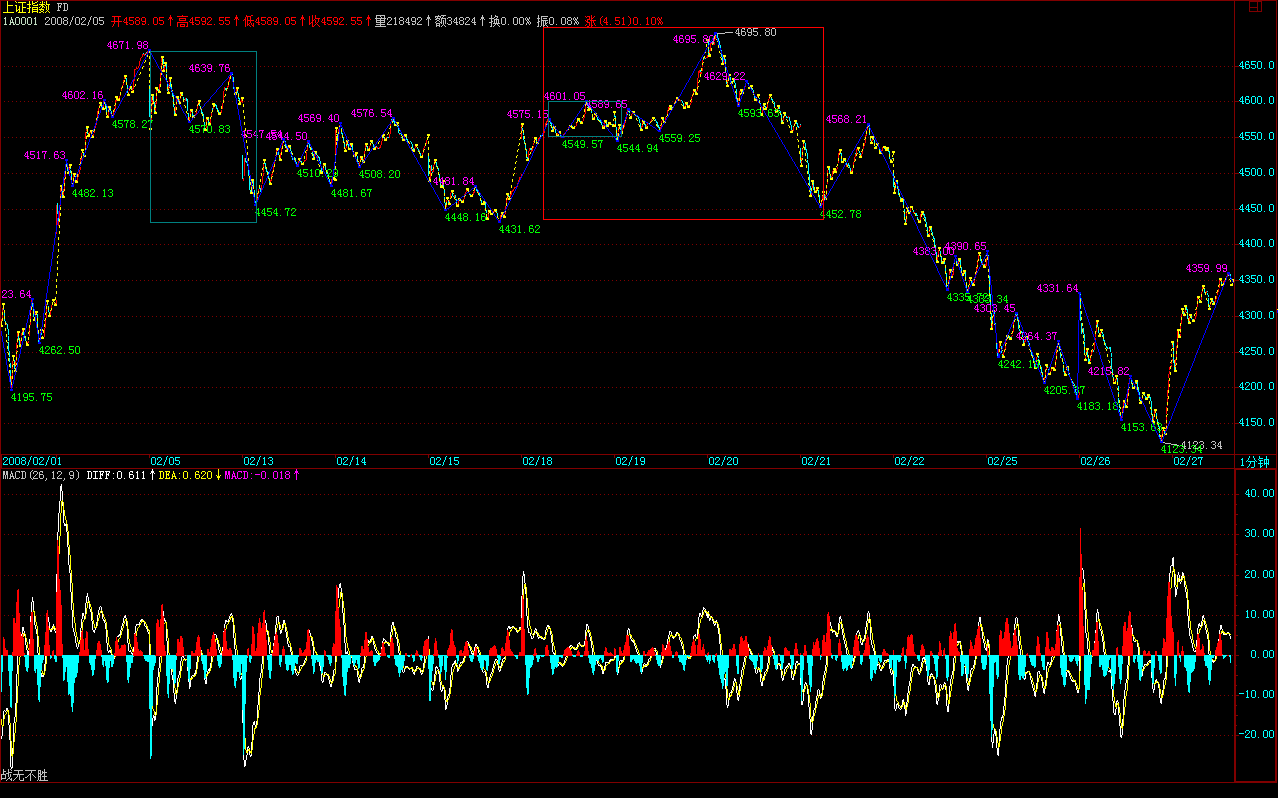Click the white 4695.80 high price annotation
The width and height of the screenshot is (1278, 798).
point(755,32)
